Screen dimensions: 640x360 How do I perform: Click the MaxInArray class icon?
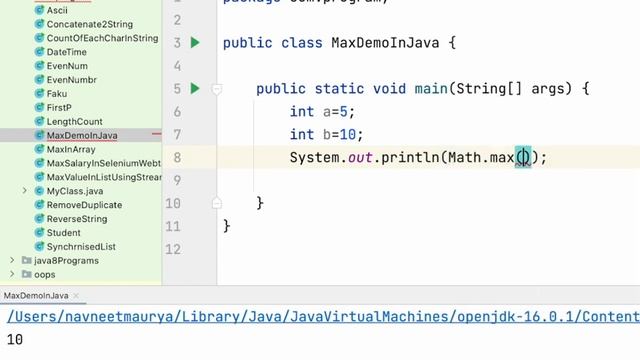pos(39,149)
